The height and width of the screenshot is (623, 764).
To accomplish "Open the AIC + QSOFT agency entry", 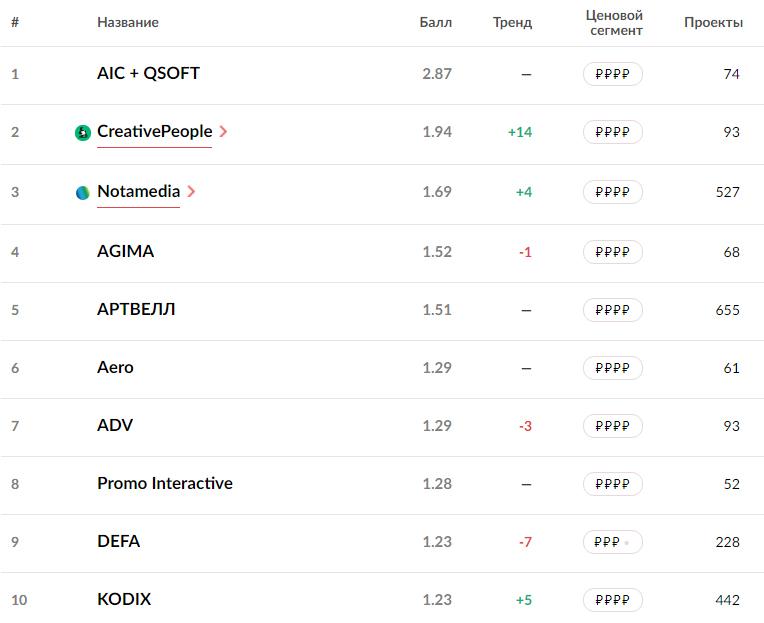I will click(148, 74).
